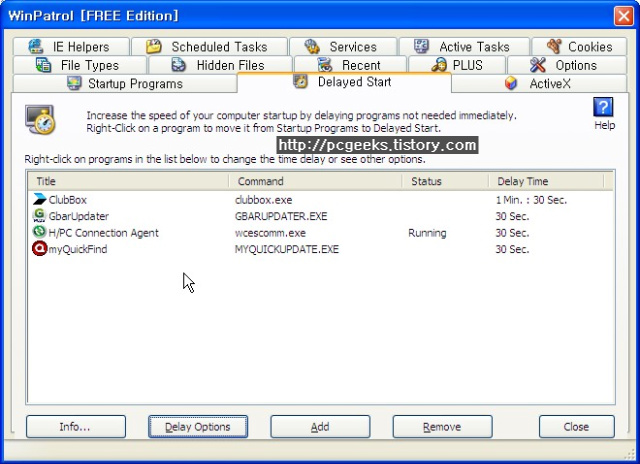Image resolution: width=640 pixels, height=464 pixels.
Task: Switch to the Services tab
Action: point(343,47)
